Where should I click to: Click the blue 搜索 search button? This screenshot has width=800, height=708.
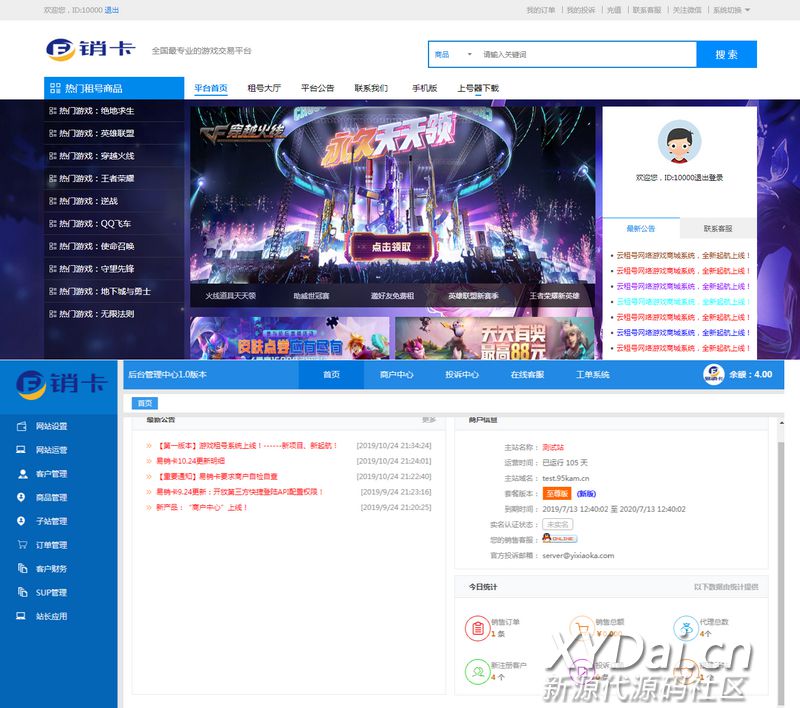click(727, 55)
